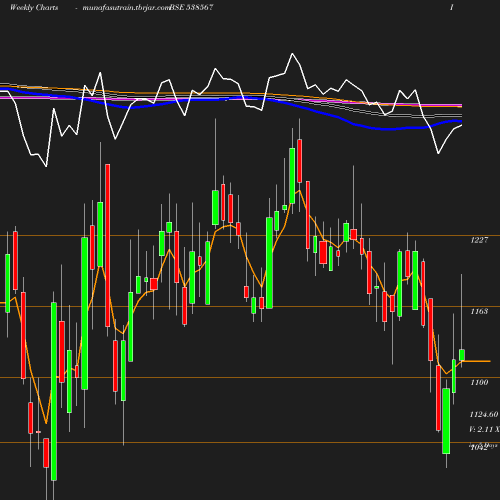Click the munafasutra website watermark text
The height and width of the screenshot is (500, 500).
coord(126,8)
